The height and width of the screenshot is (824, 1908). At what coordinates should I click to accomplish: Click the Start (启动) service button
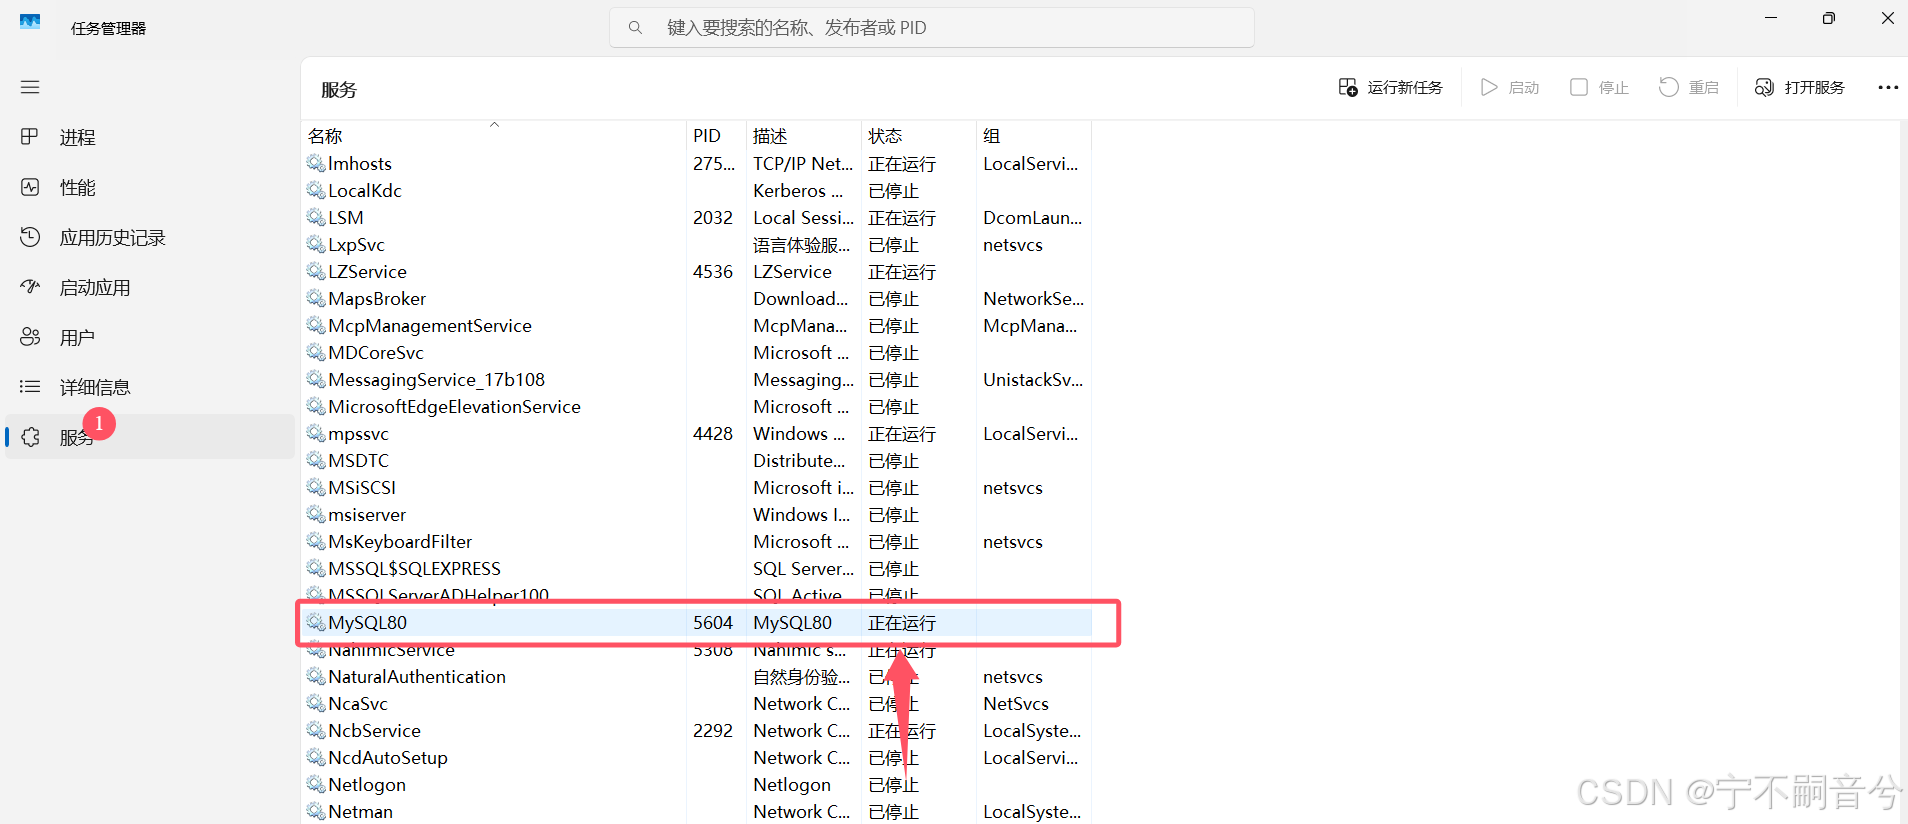[1510, 88]
